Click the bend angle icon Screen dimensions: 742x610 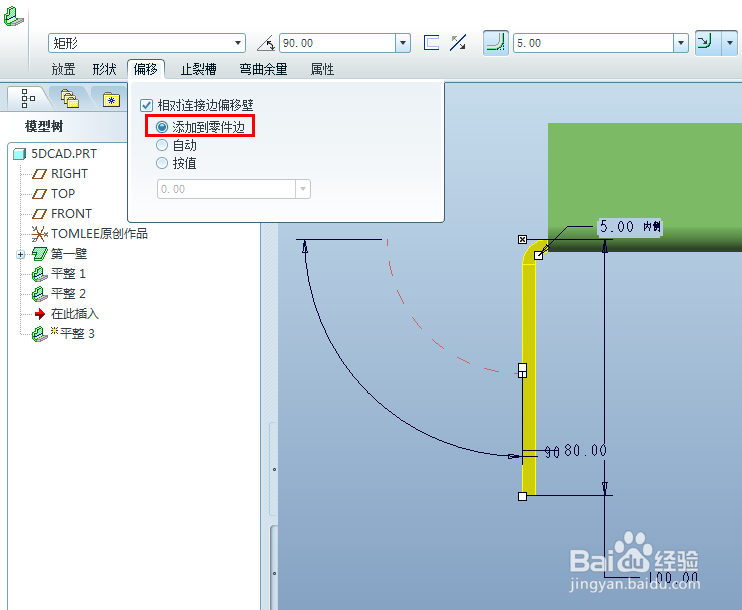[266, 43]
